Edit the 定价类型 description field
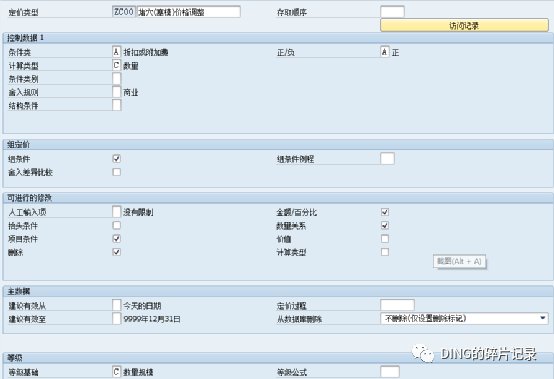This screenshot has width=554, height=379. click(x=189, y=12)
